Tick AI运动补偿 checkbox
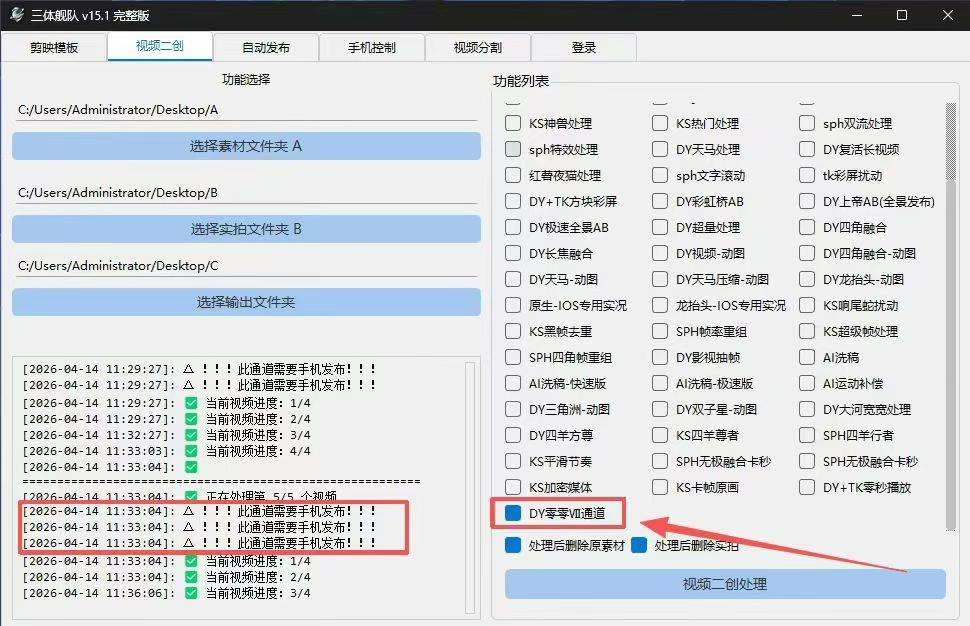 (x=807, y=383)
